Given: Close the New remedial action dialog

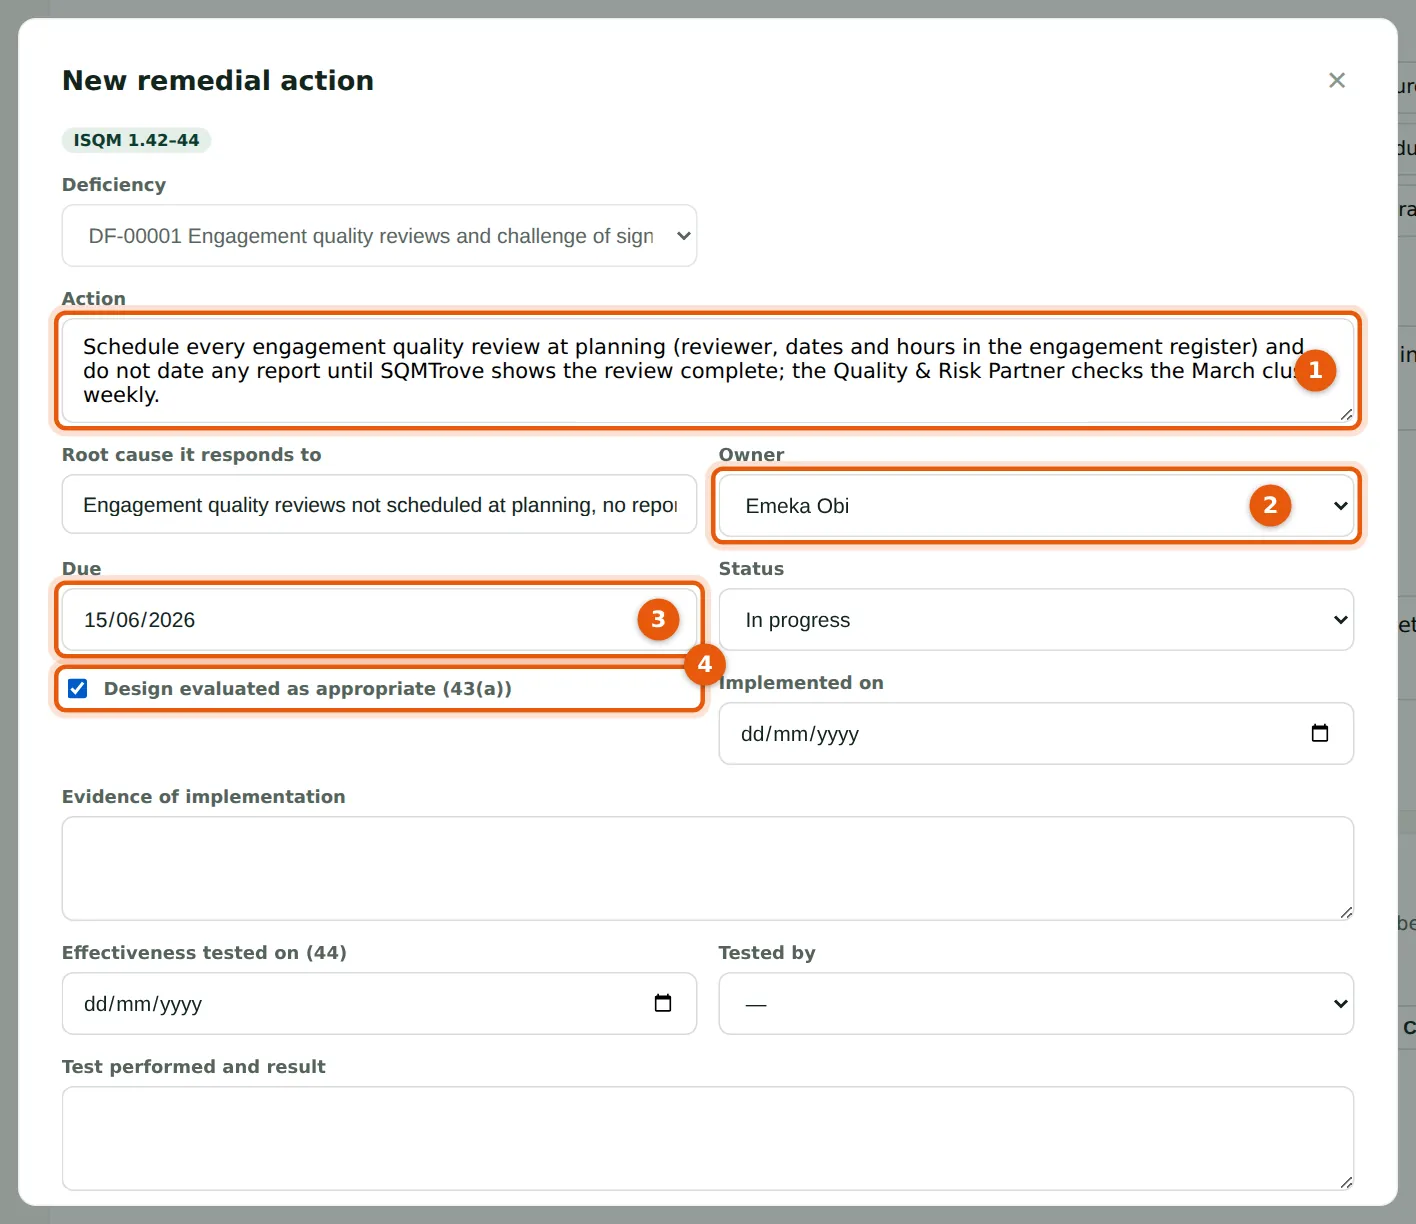Looking at the screenshot, I should tap(1337, 80).
